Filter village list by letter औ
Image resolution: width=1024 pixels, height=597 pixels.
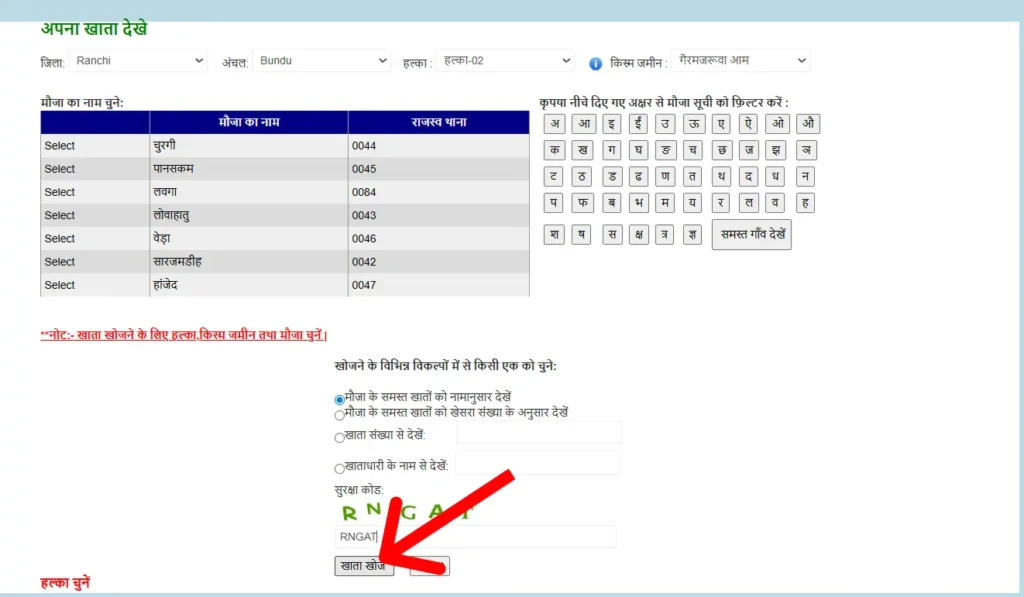pyautogui.click(x=808, y=124)
